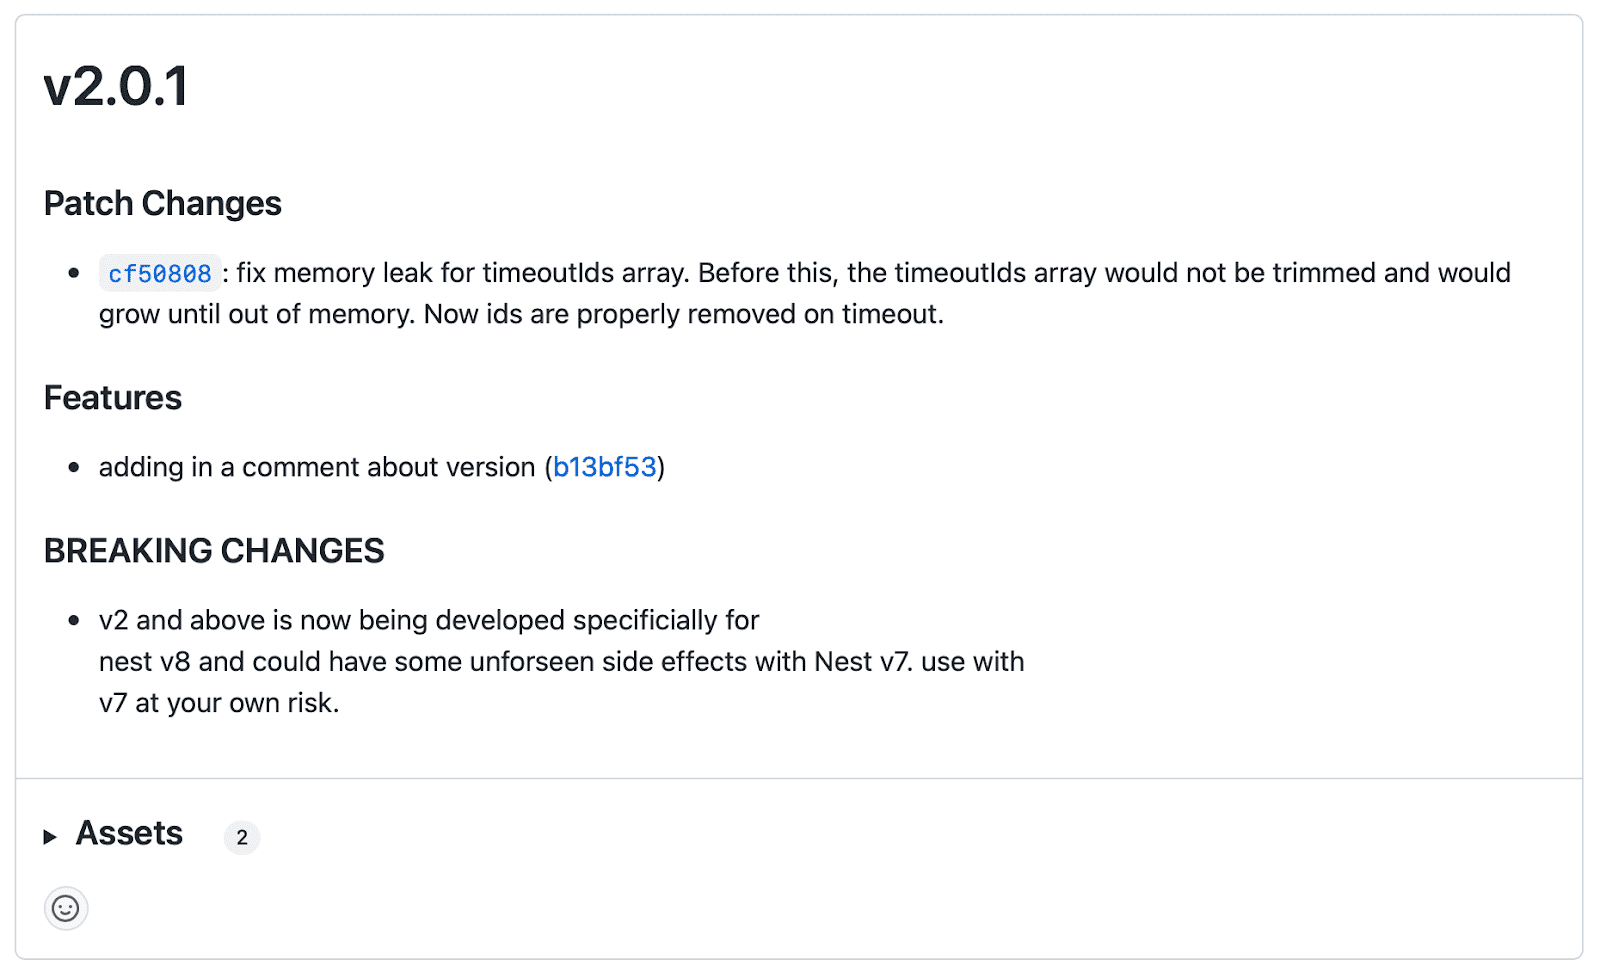
Task: Click the "nest v8 and could have" line
Action: point(561,662)
